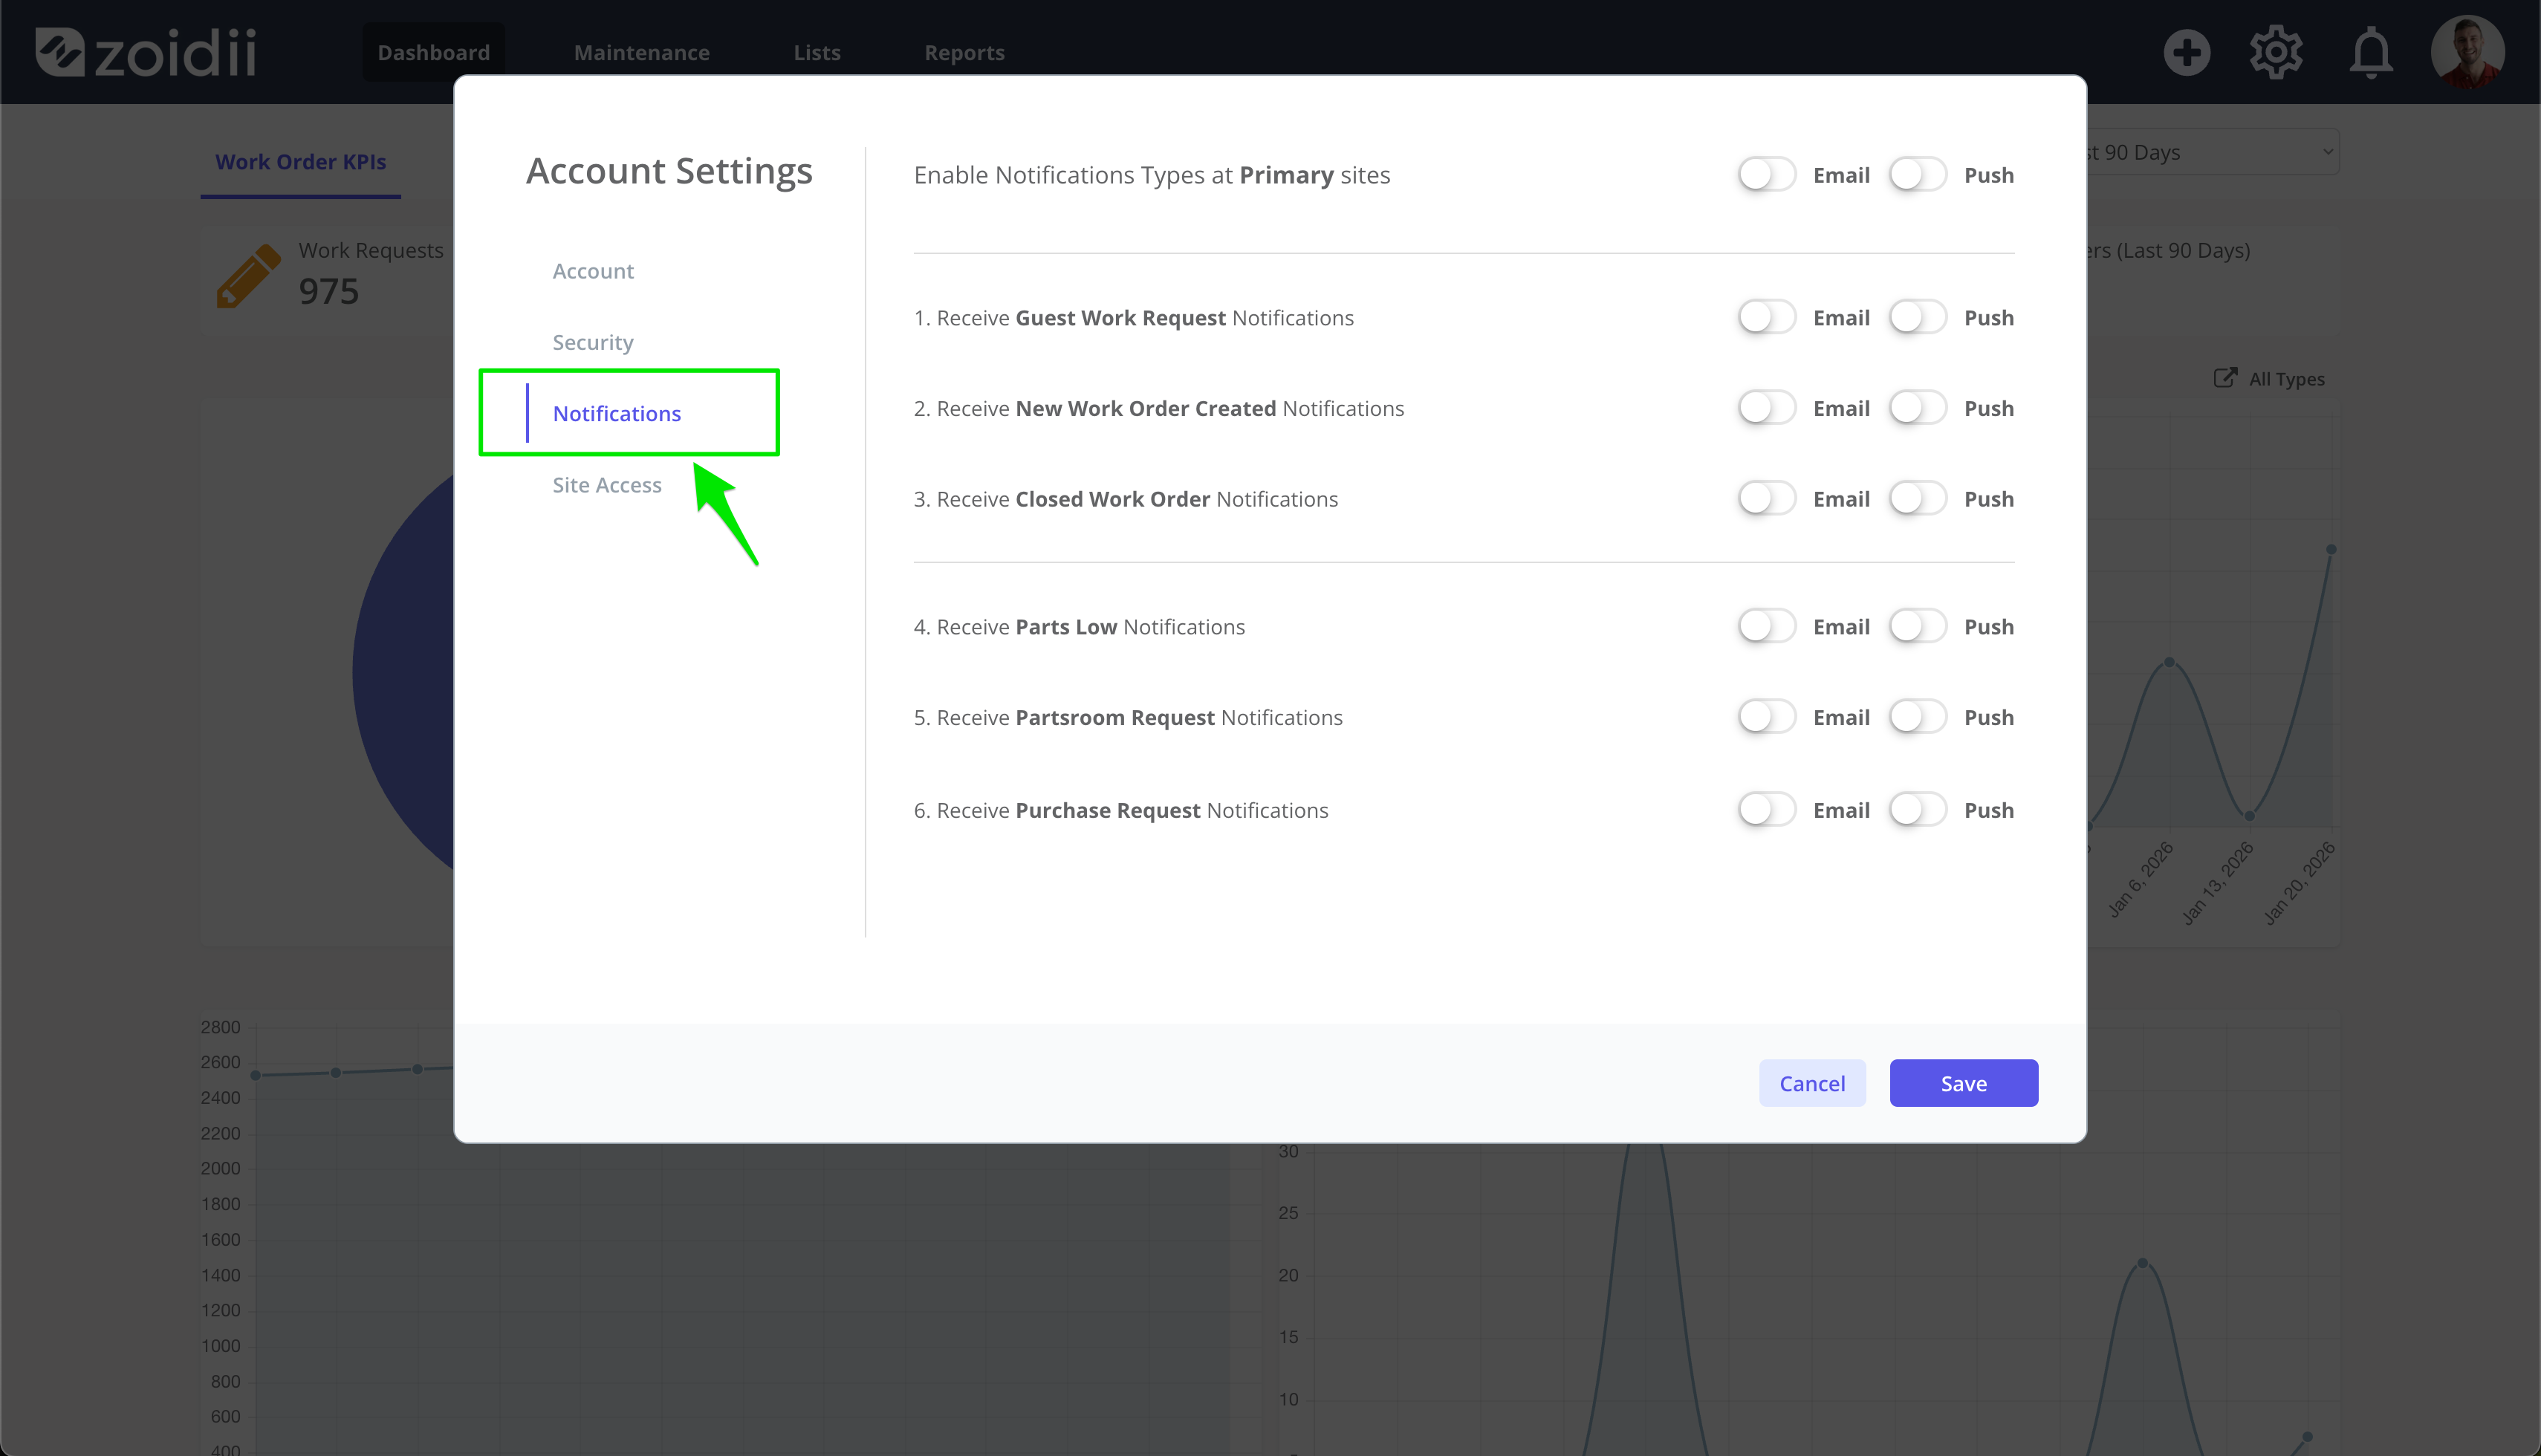Click the All Types link
Screen dimensions: 2541x1456
[x=2286, y=379]
